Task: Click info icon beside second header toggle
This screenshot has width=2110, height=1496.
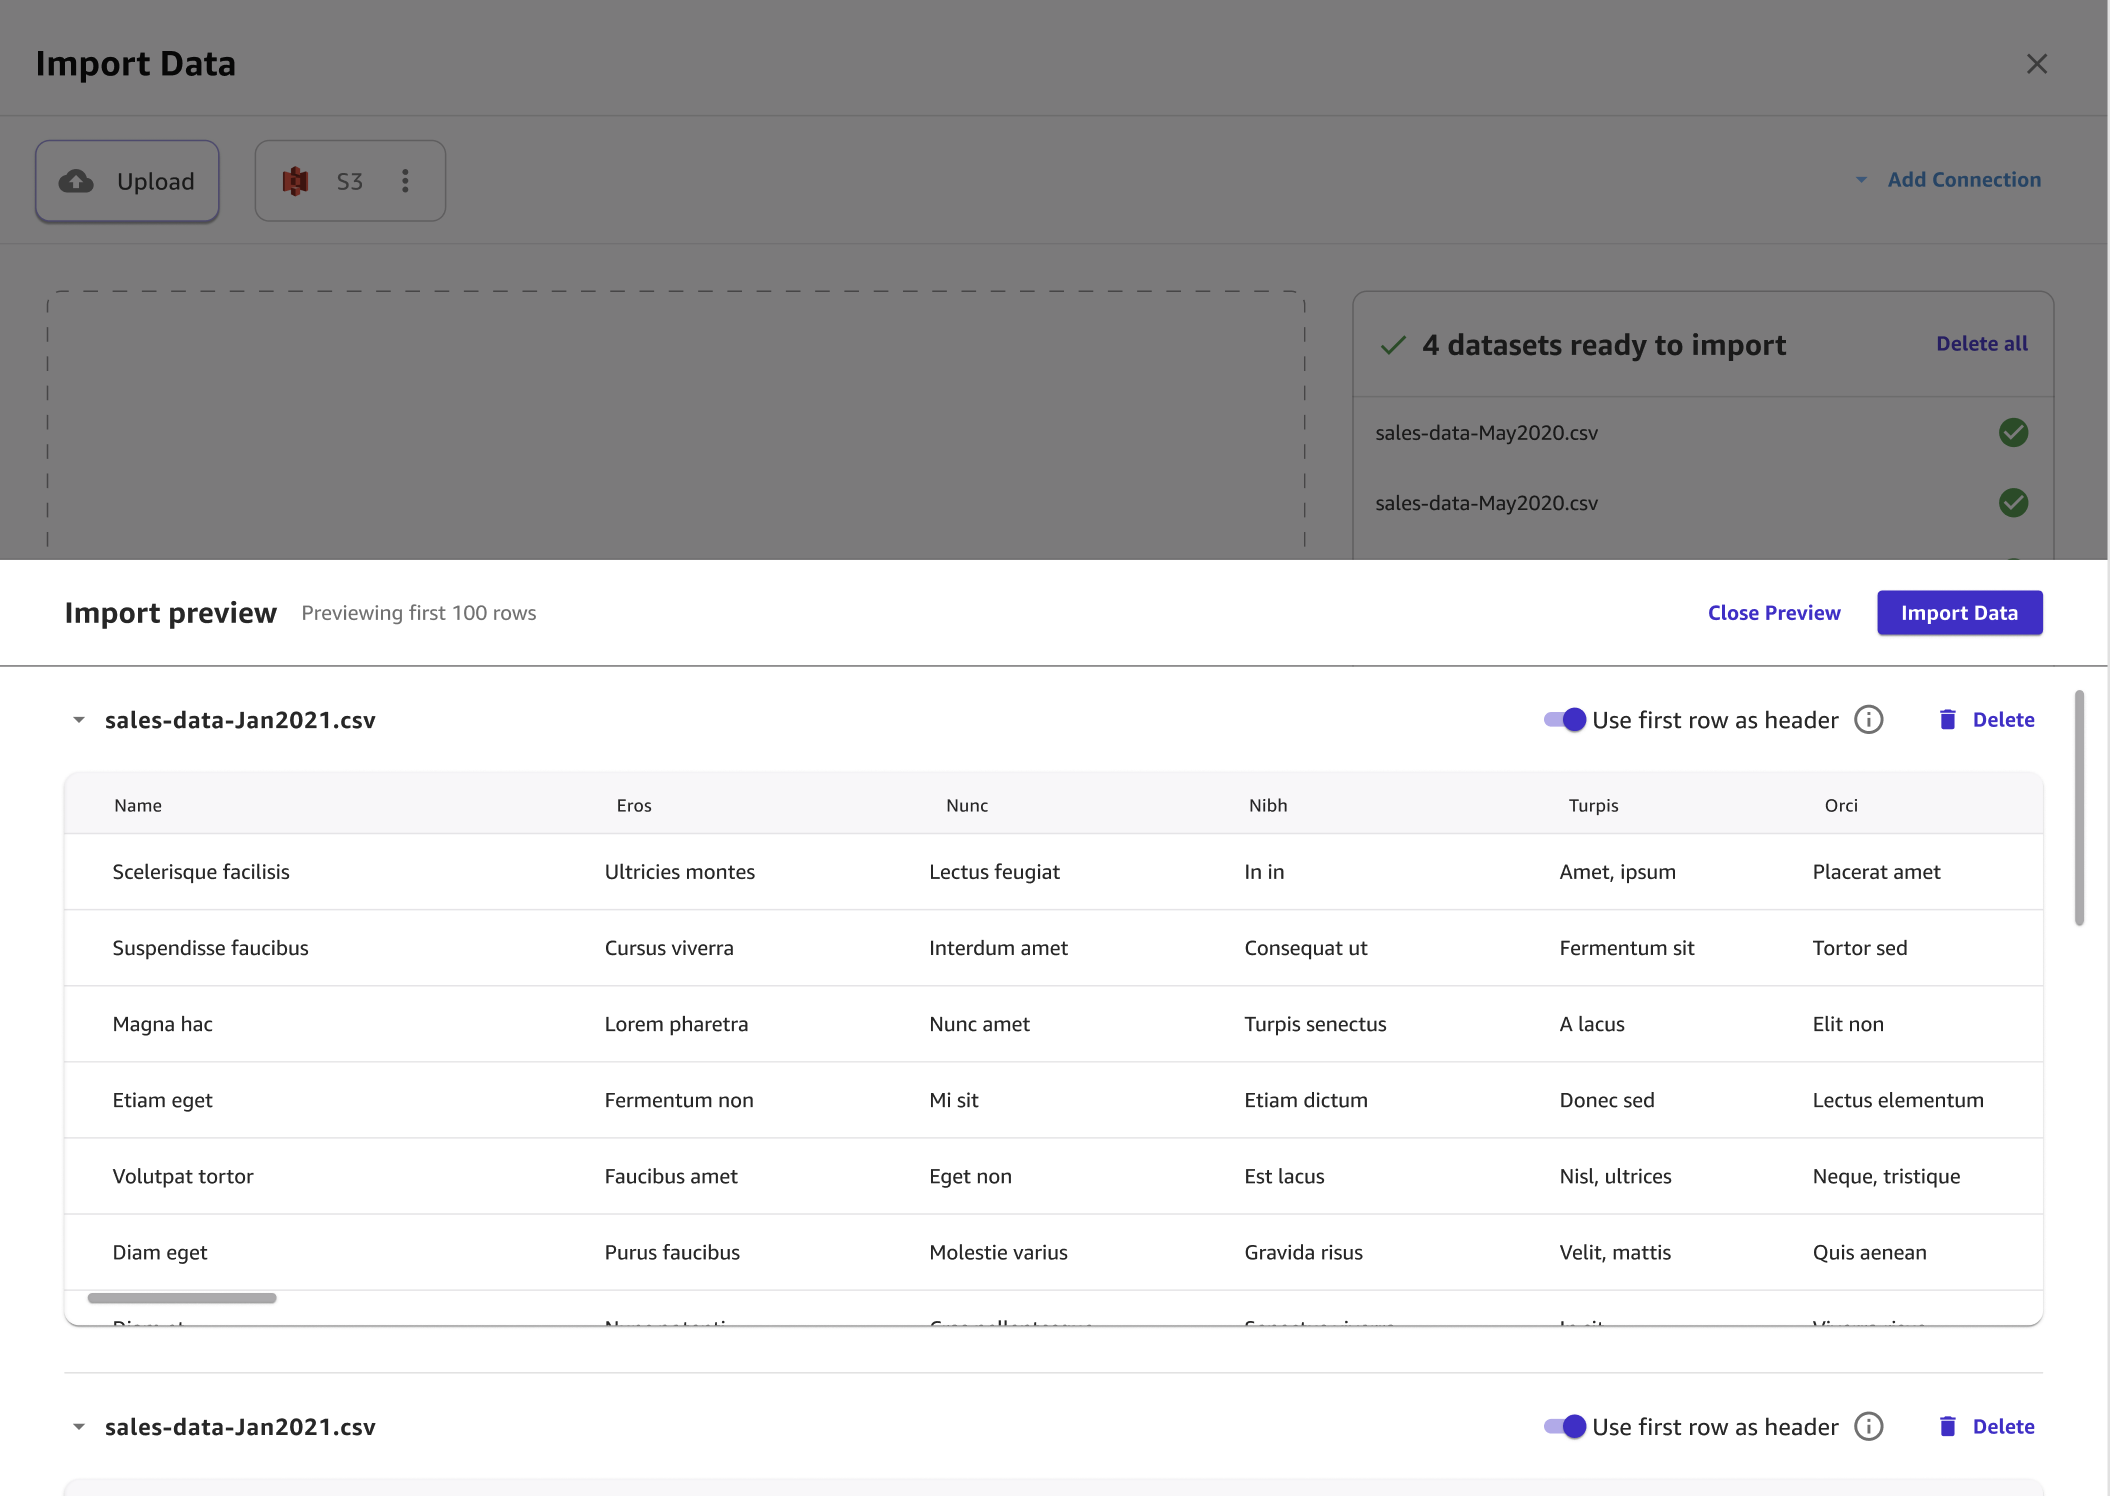Action: pos(1868,1427)
